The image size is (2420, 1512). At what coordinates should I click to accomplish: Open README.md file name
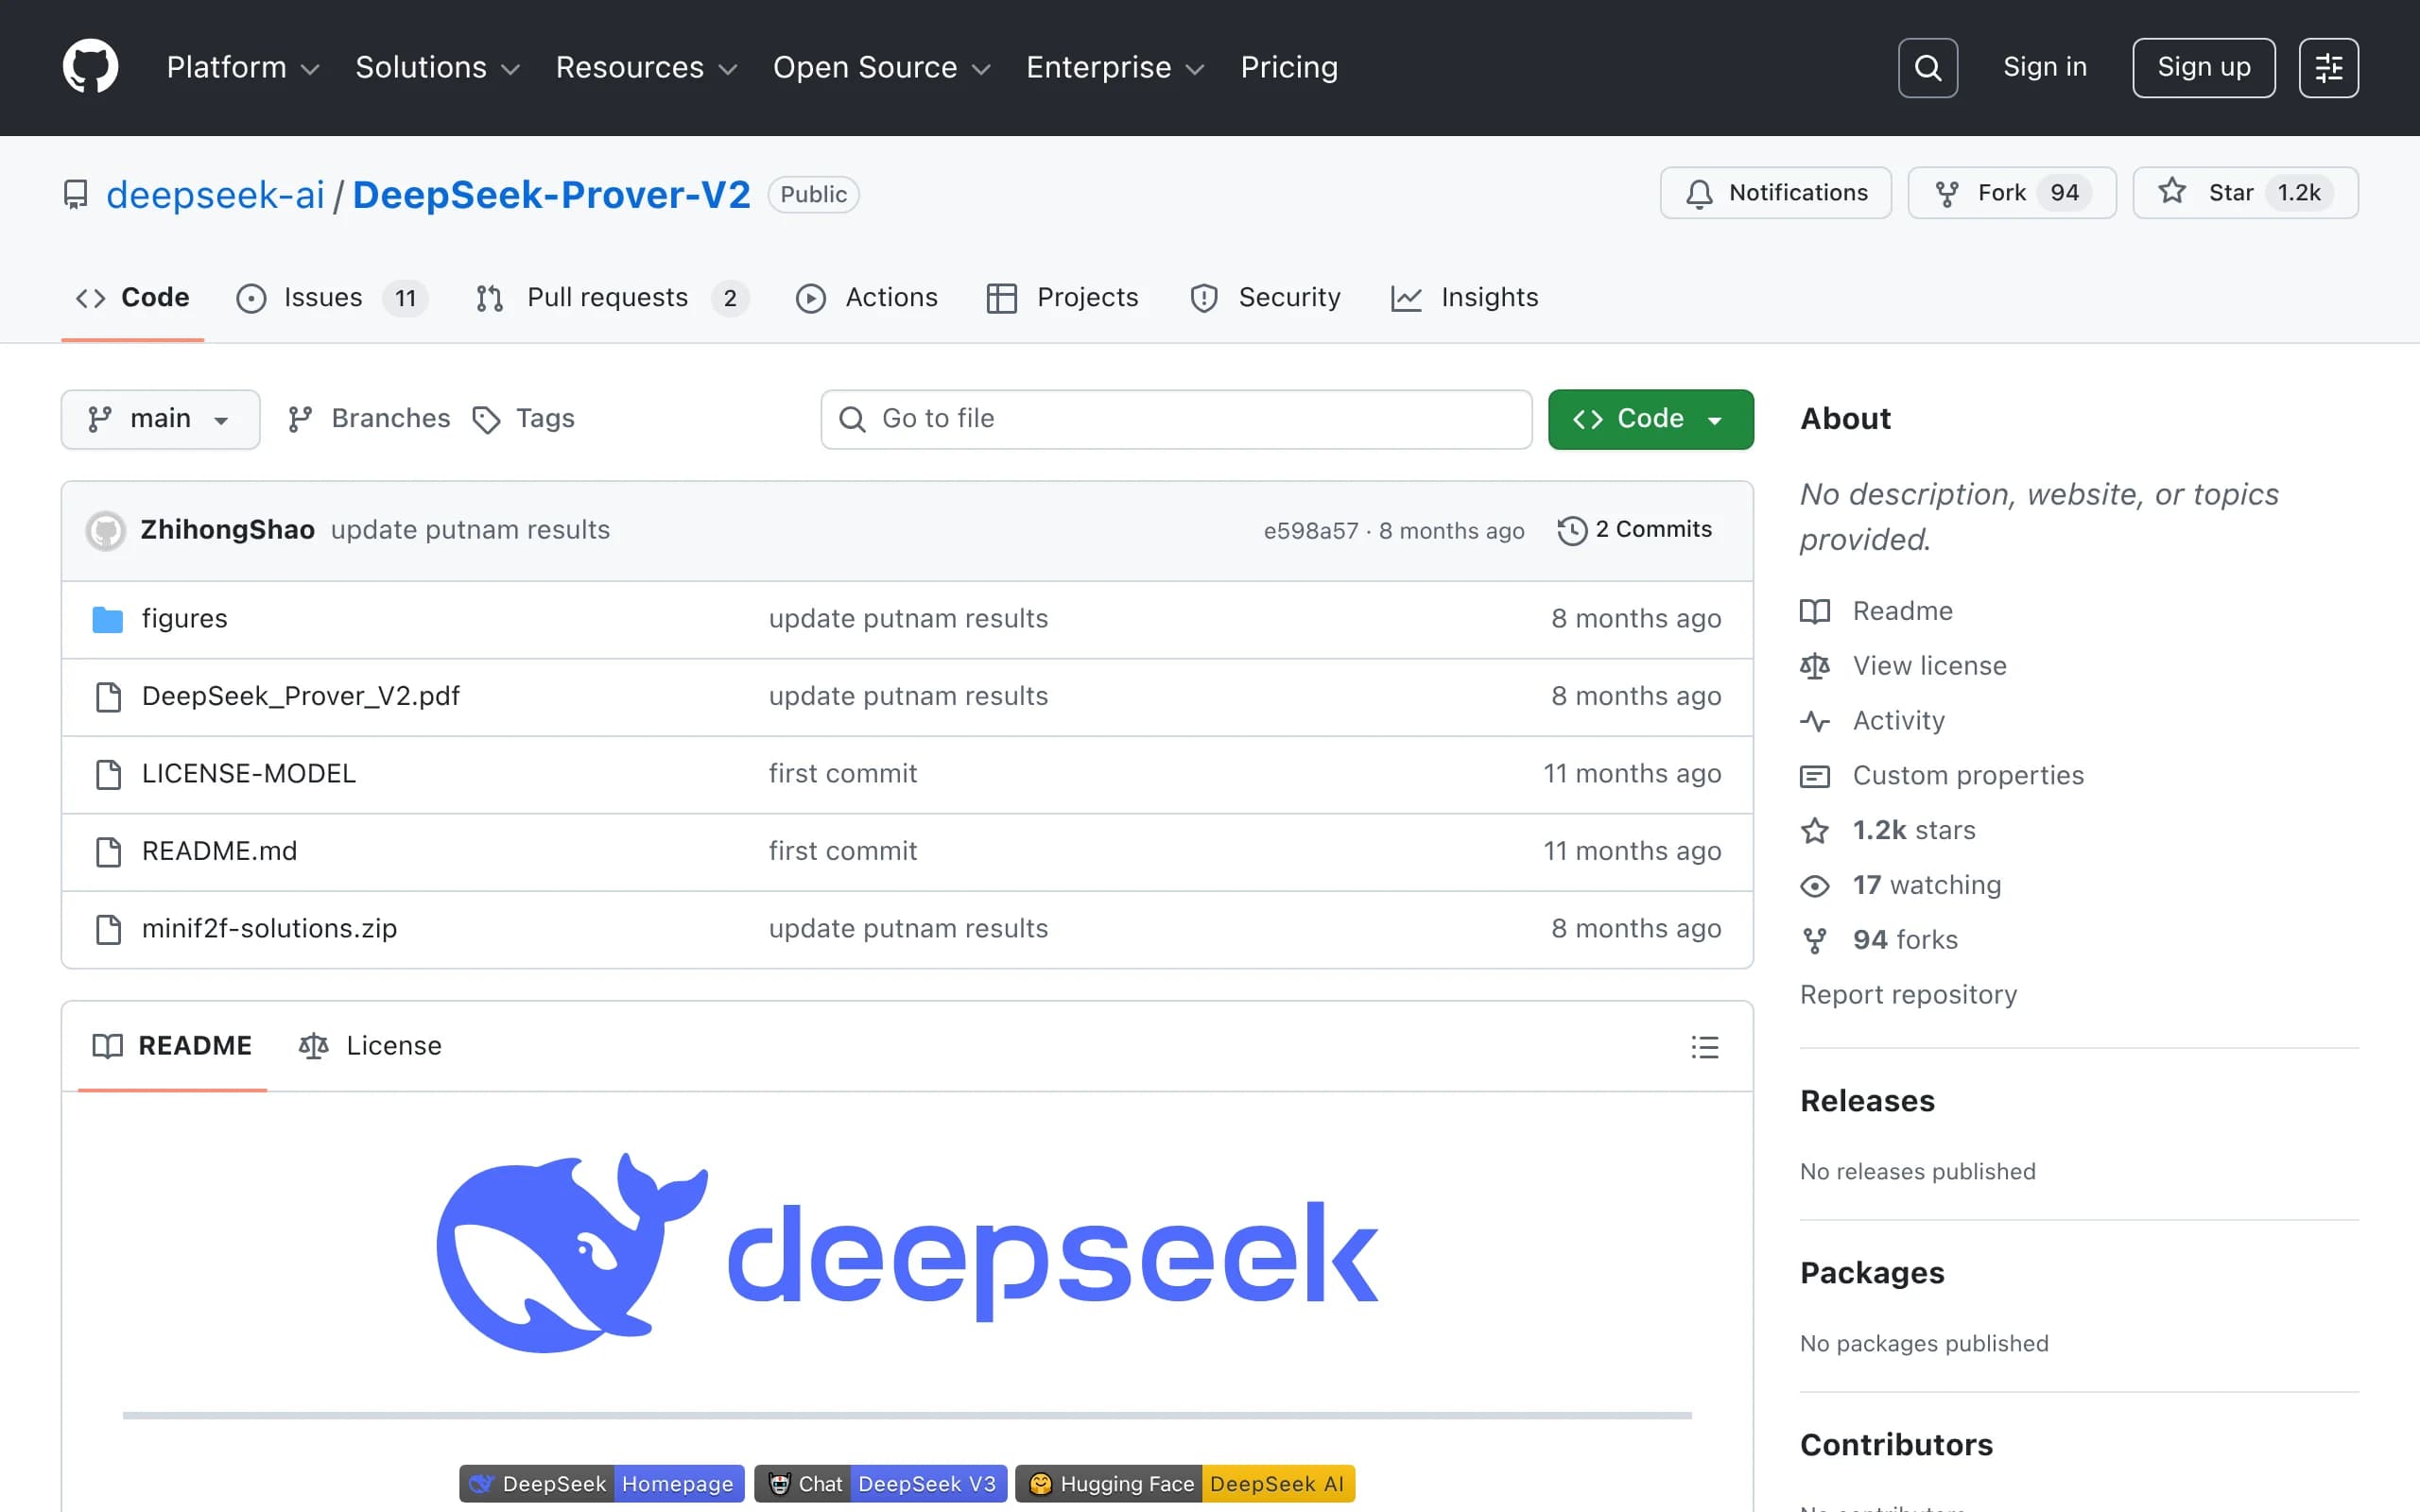220,852
